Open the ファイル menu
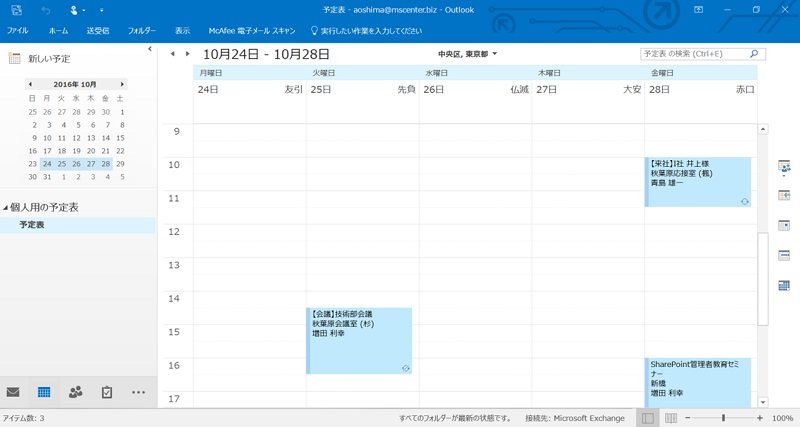 17,31
